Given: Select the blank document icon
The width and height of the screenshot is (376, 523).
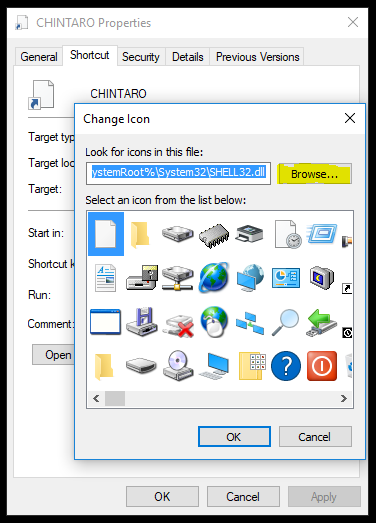Looking at the screenshot, I should pyautogui.click(x=106, y=234).
